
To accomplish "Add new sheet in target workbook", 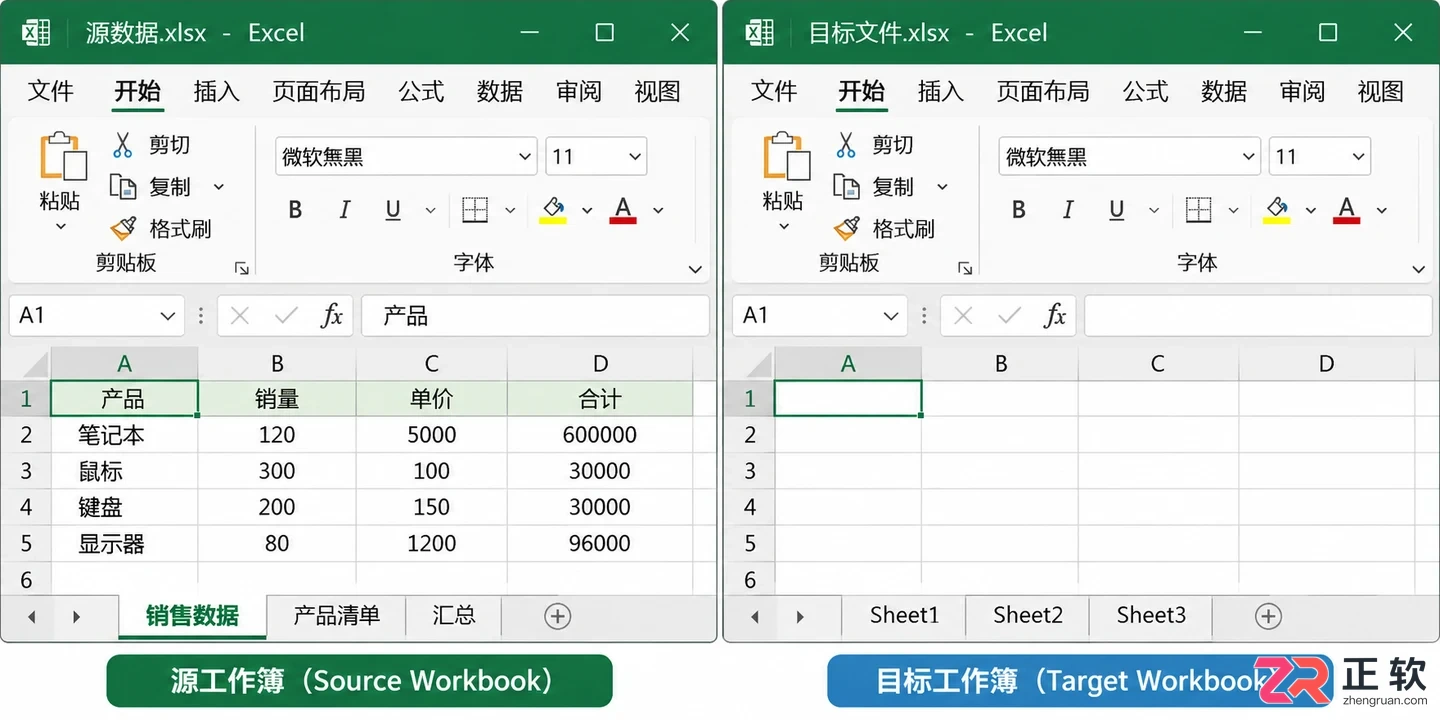I will pyautogui.click(x=1268, y=616).
